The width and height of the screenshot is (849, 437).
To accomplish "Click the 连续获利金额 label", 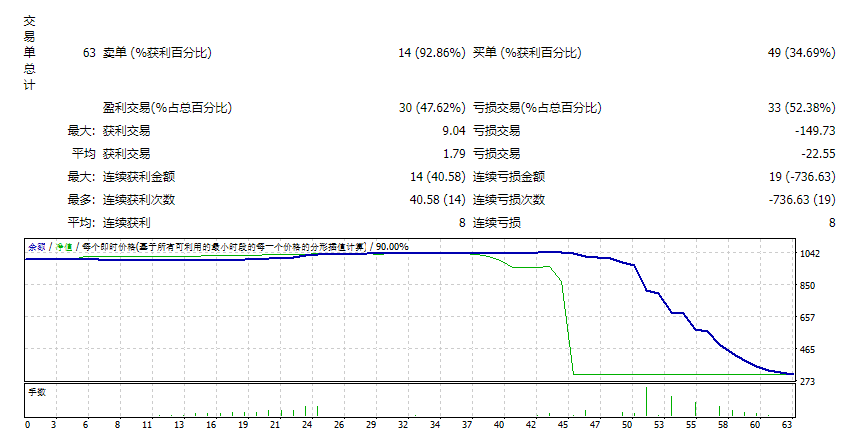I will click(x=139, y=177).
